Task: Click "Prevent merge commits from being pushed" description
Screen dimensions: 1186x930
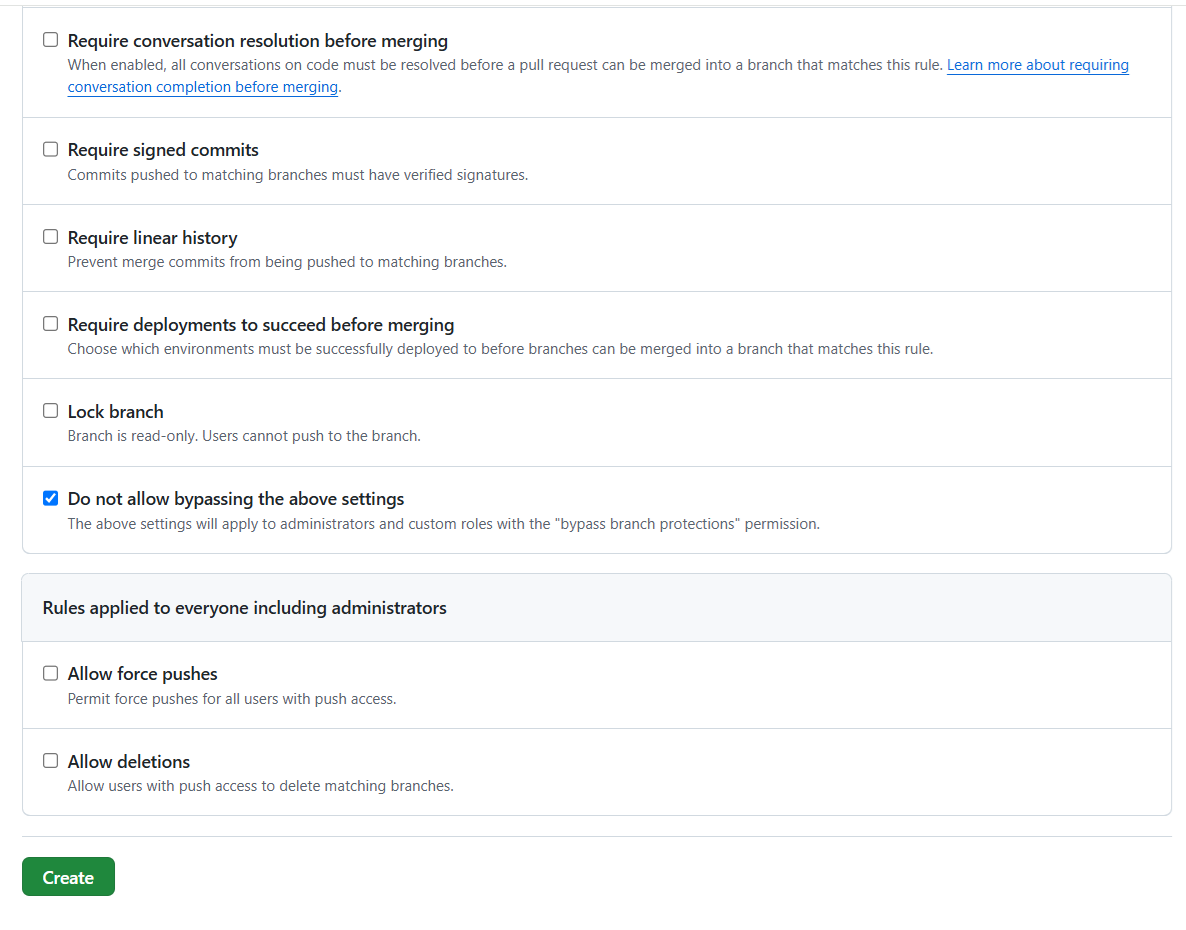Action: click(x=287, y=262)
